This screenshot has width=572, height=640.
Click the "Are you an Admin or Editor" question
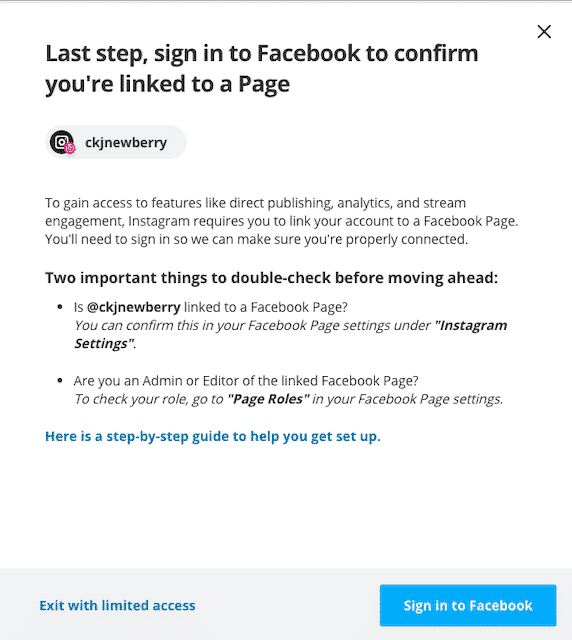(x=246, y=380)
